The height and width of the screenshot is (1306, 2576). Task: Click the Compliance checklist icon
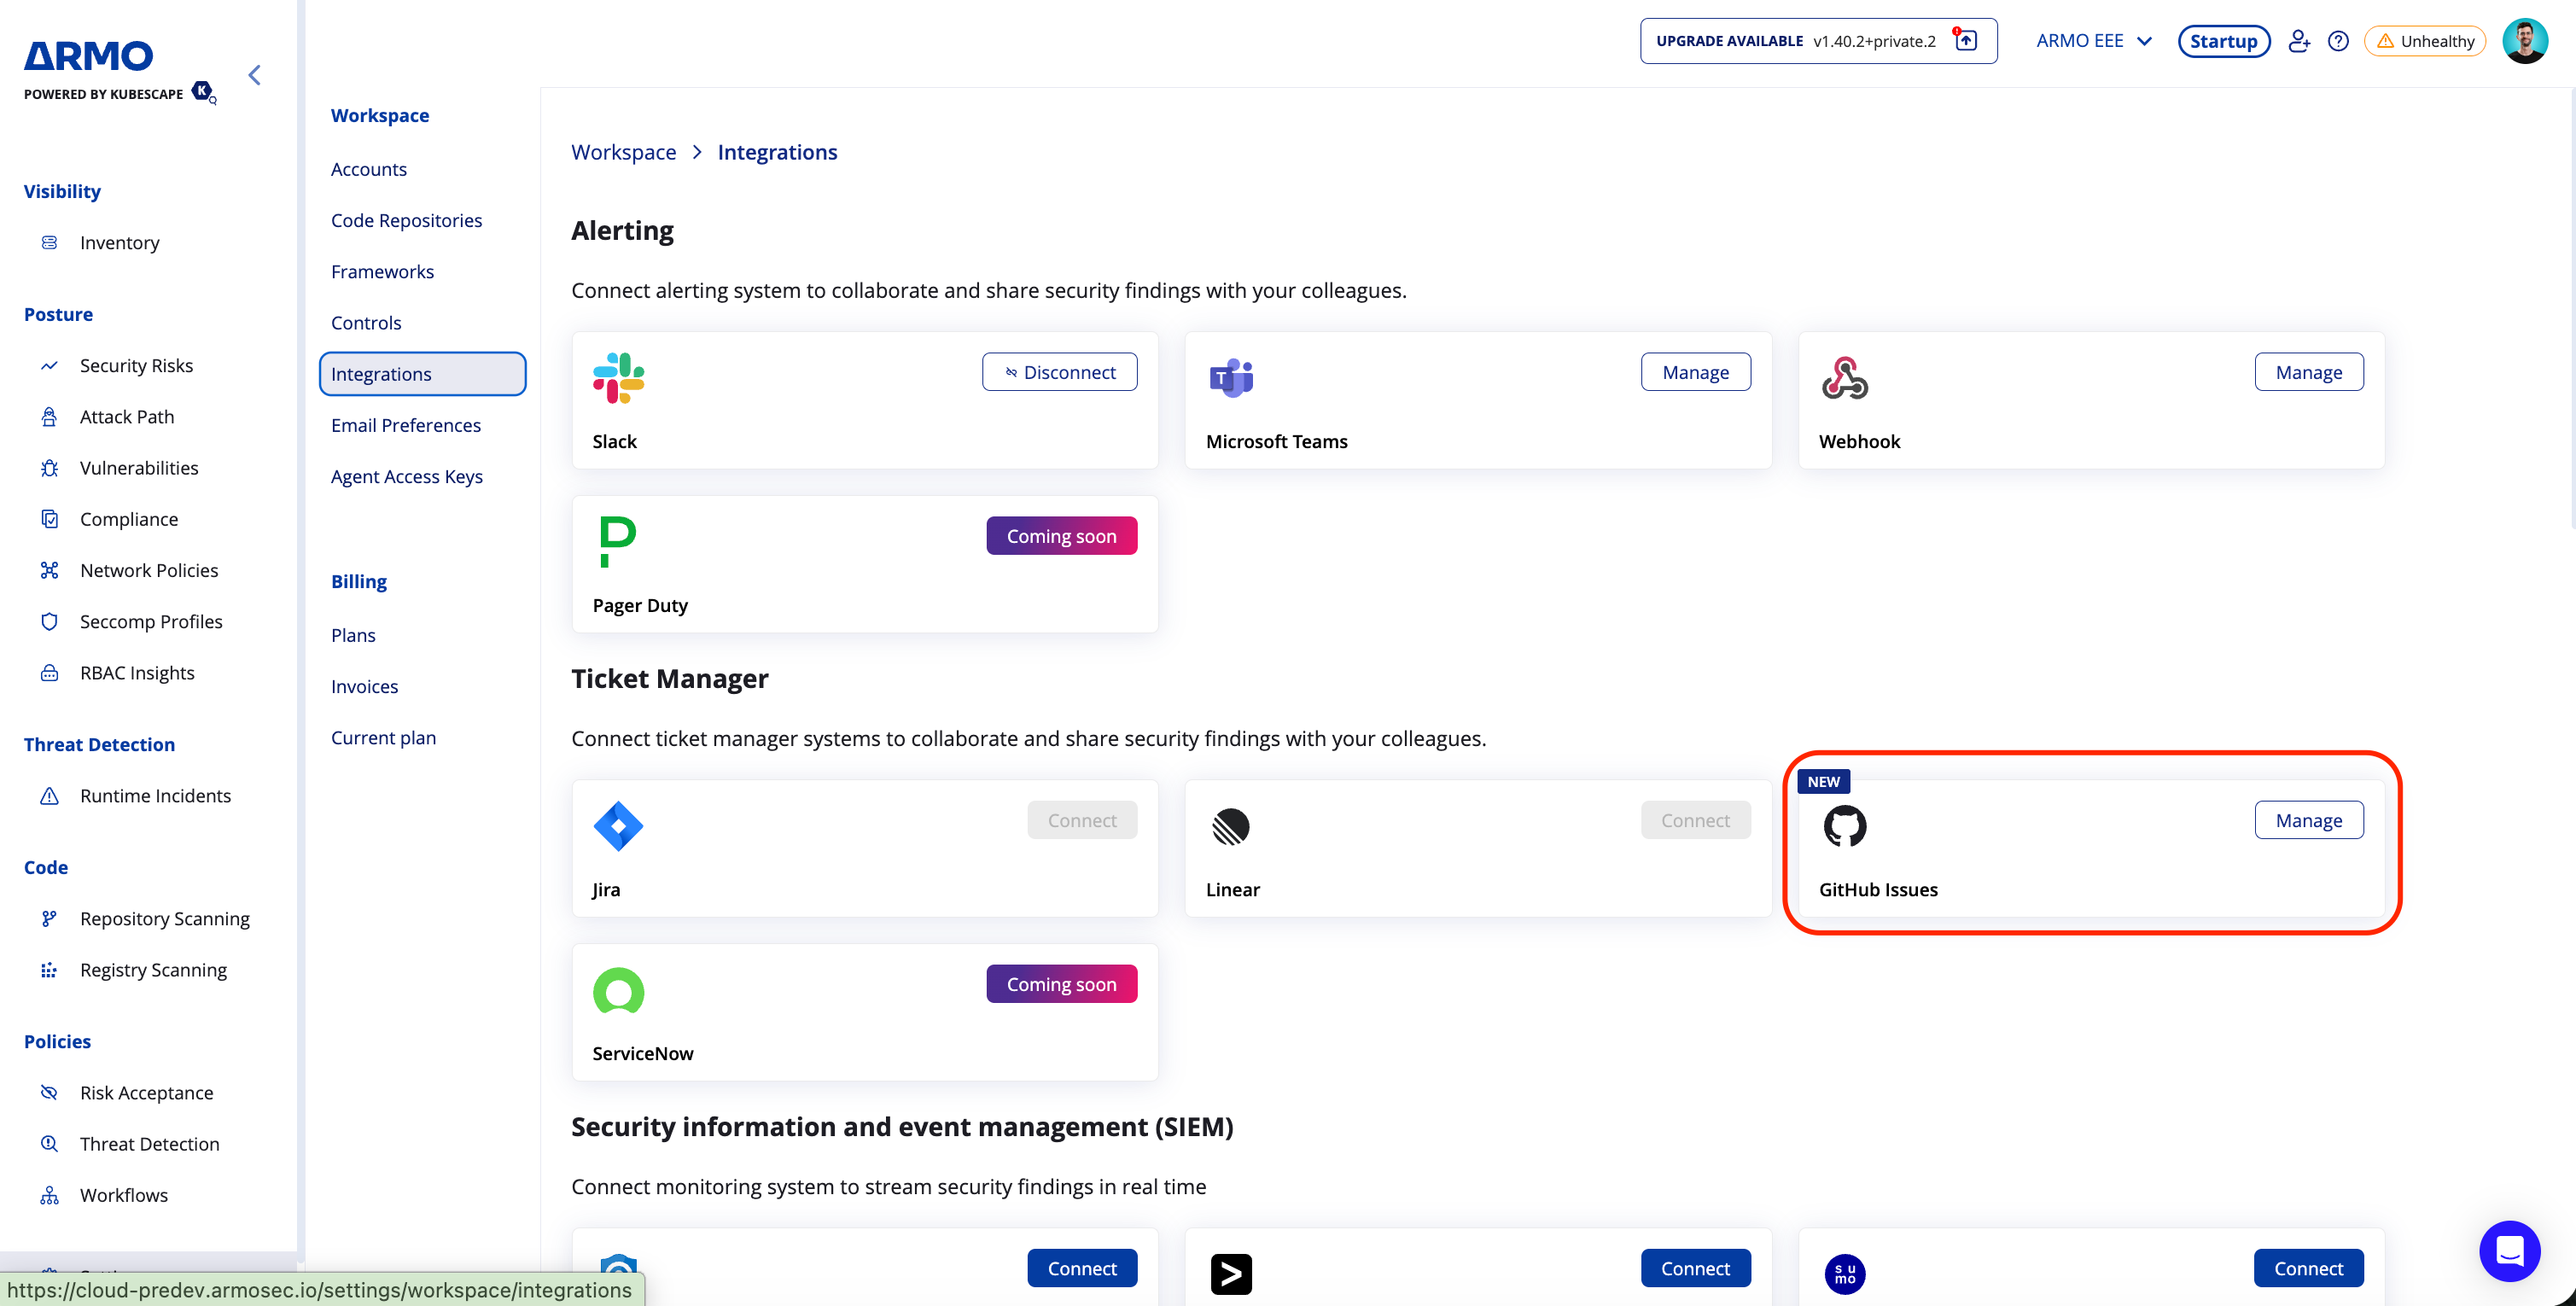(49, 519)
